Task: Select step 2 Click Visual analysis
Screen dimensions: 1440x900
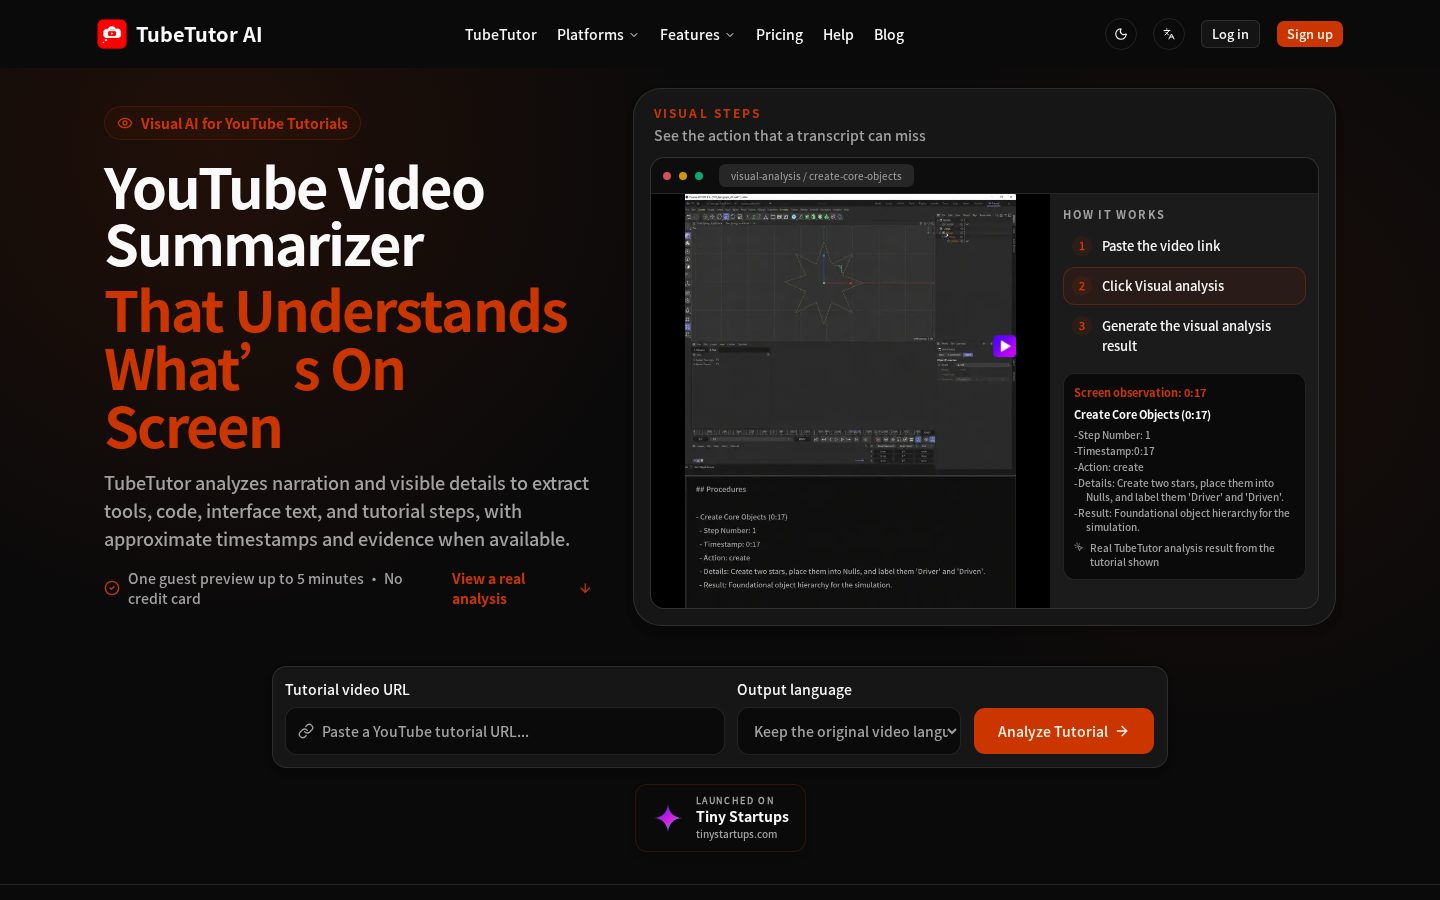Action: [x=1184, y=286]
